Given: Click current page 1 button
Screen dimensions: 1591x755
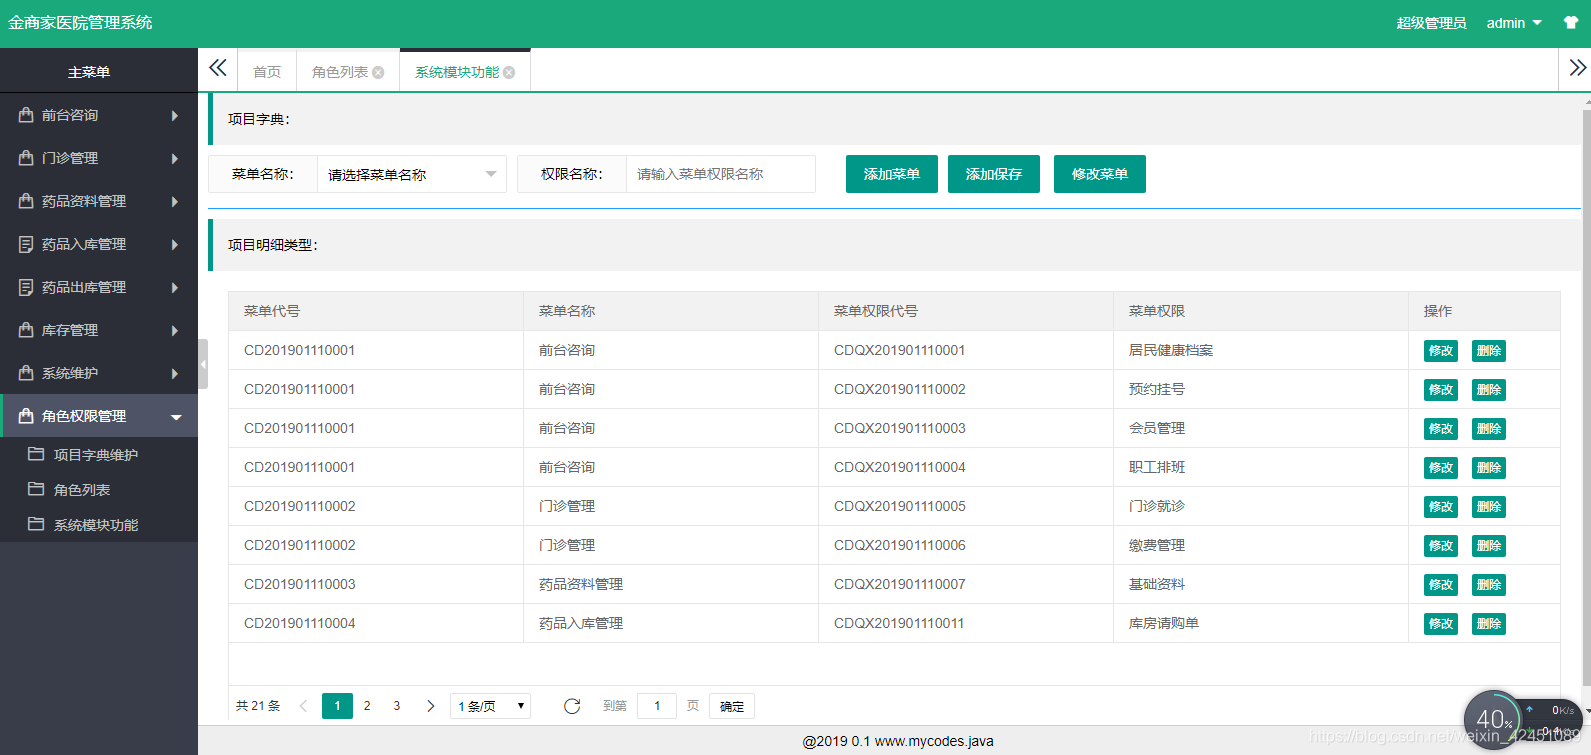Looking at the screenshot, I should tap(337, 706).
